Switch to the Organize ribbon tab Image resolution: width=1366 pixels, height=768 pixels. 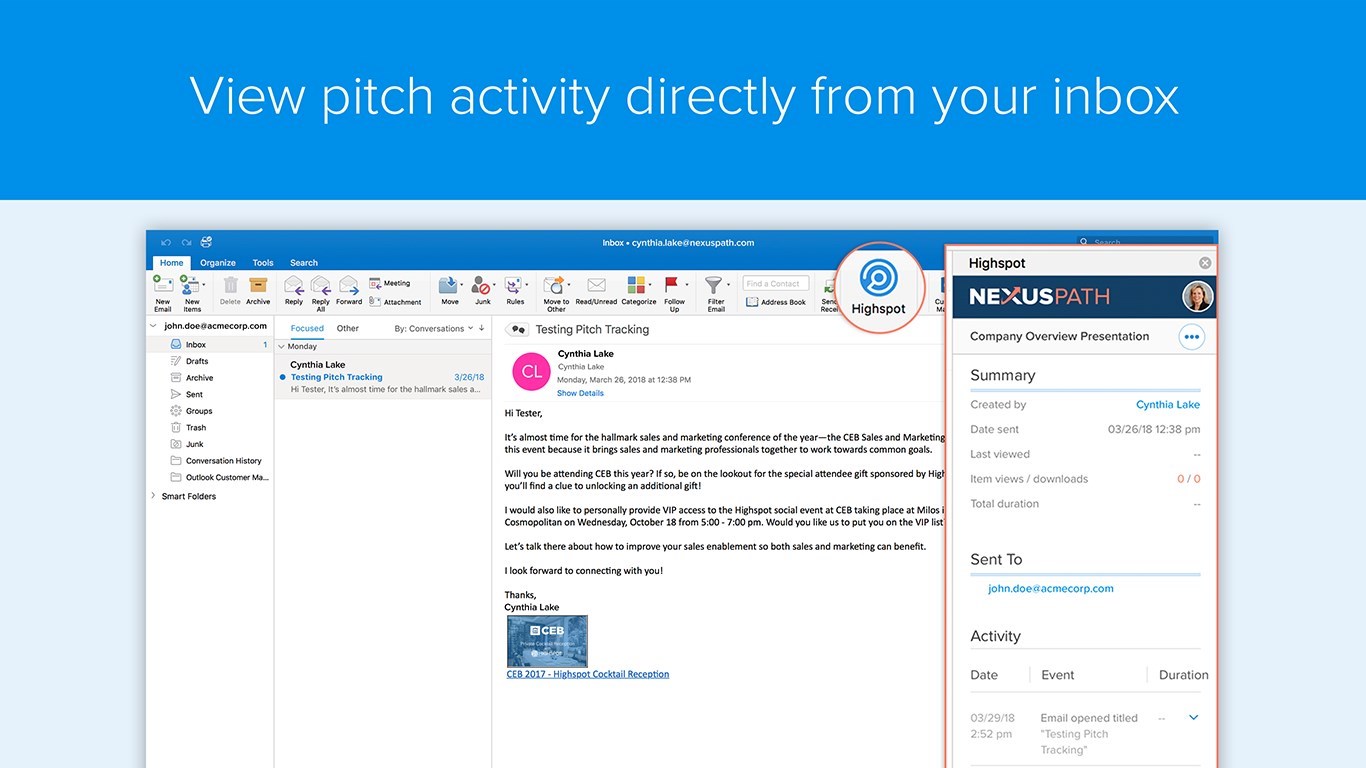pyautogui.click(x=217, y=263)
